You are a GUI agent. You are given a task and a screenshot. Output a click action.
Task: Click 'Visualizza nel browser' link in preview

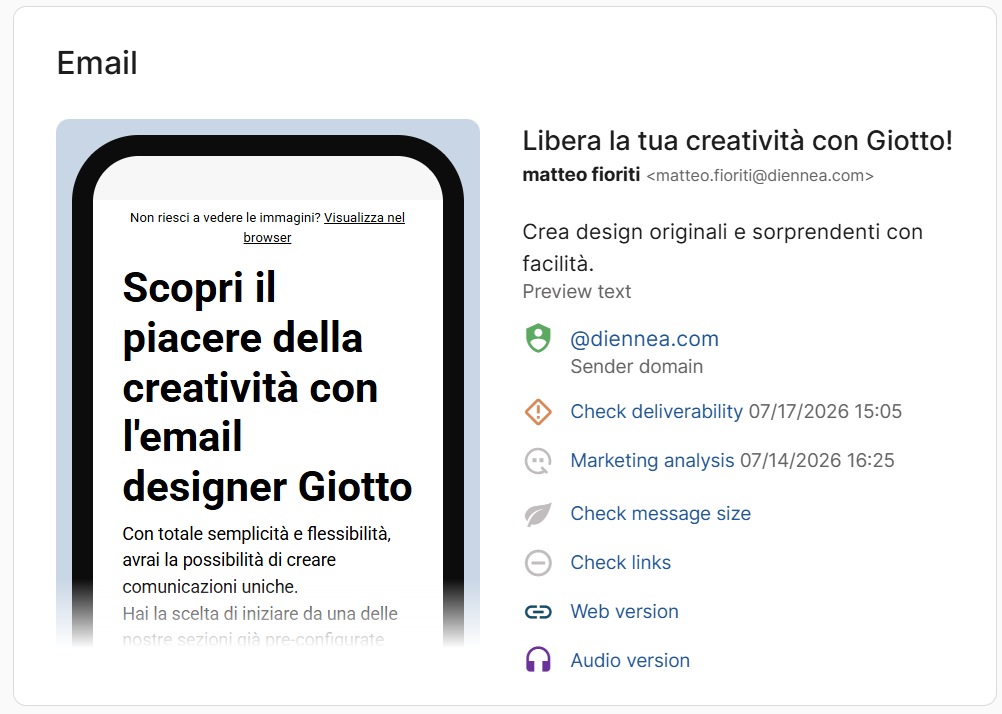coord(324,227)
